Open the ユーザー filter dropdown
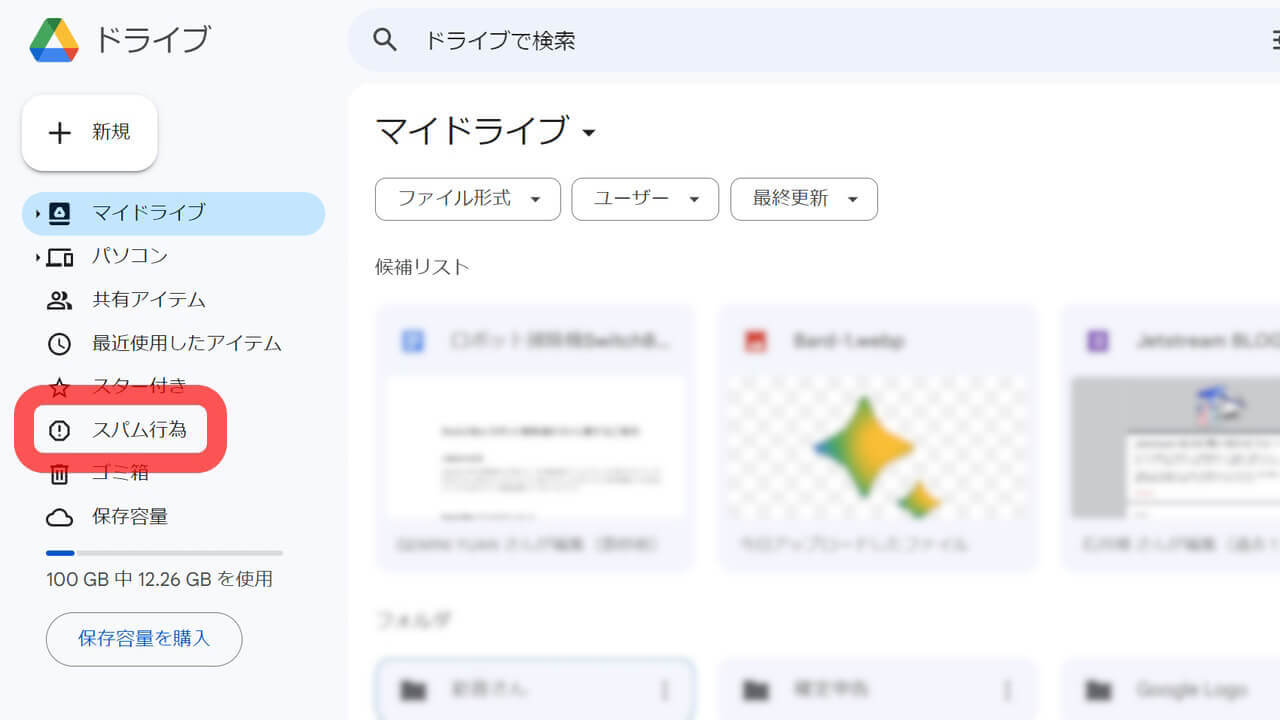Screen dimensions: 1280x720 pyautogui.click(x=645, y=199)
